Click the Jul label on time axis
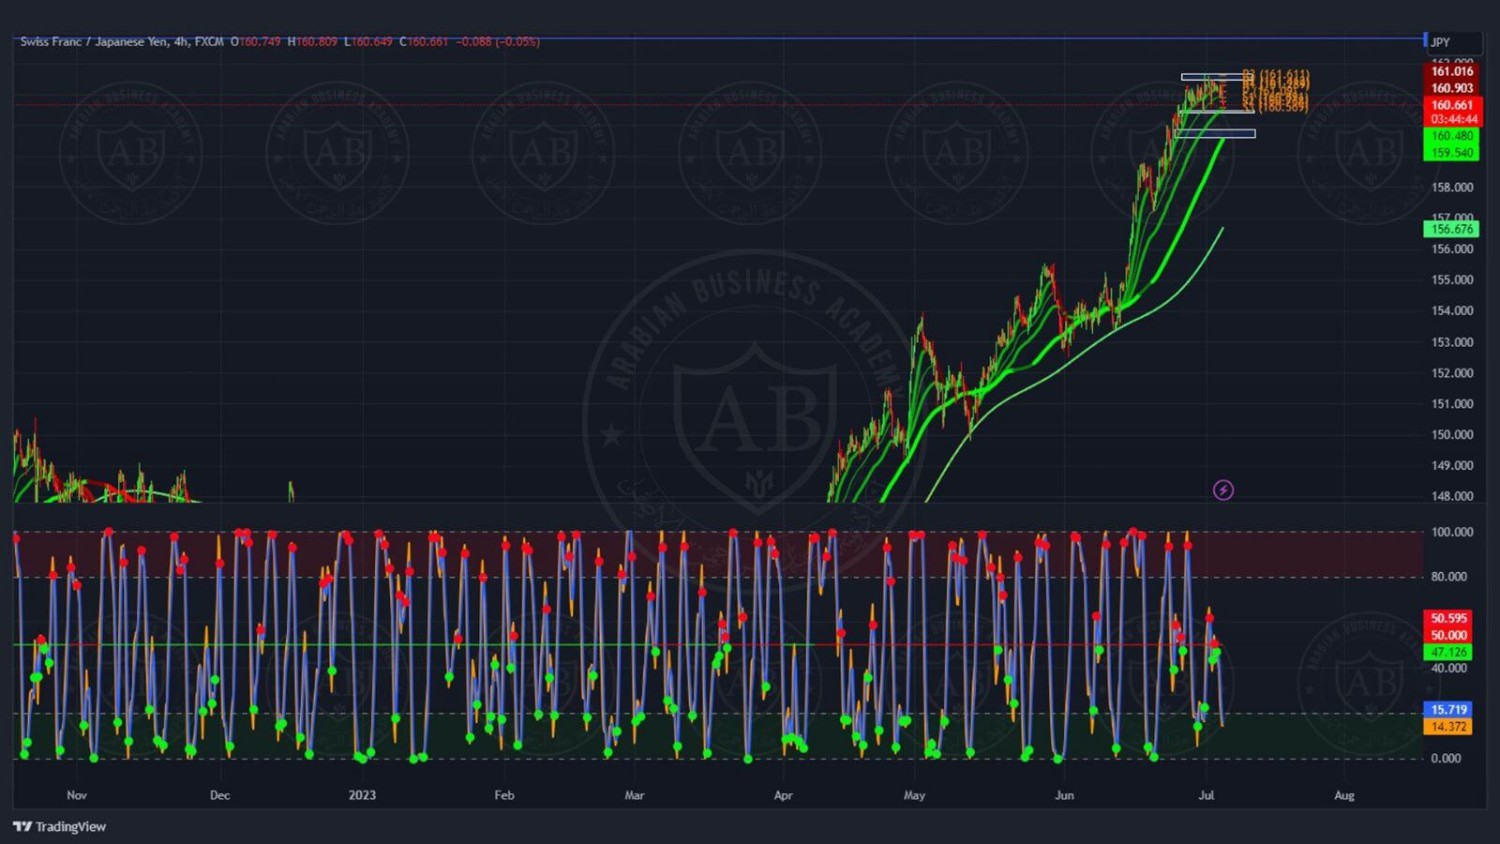 coord(1206,795)
